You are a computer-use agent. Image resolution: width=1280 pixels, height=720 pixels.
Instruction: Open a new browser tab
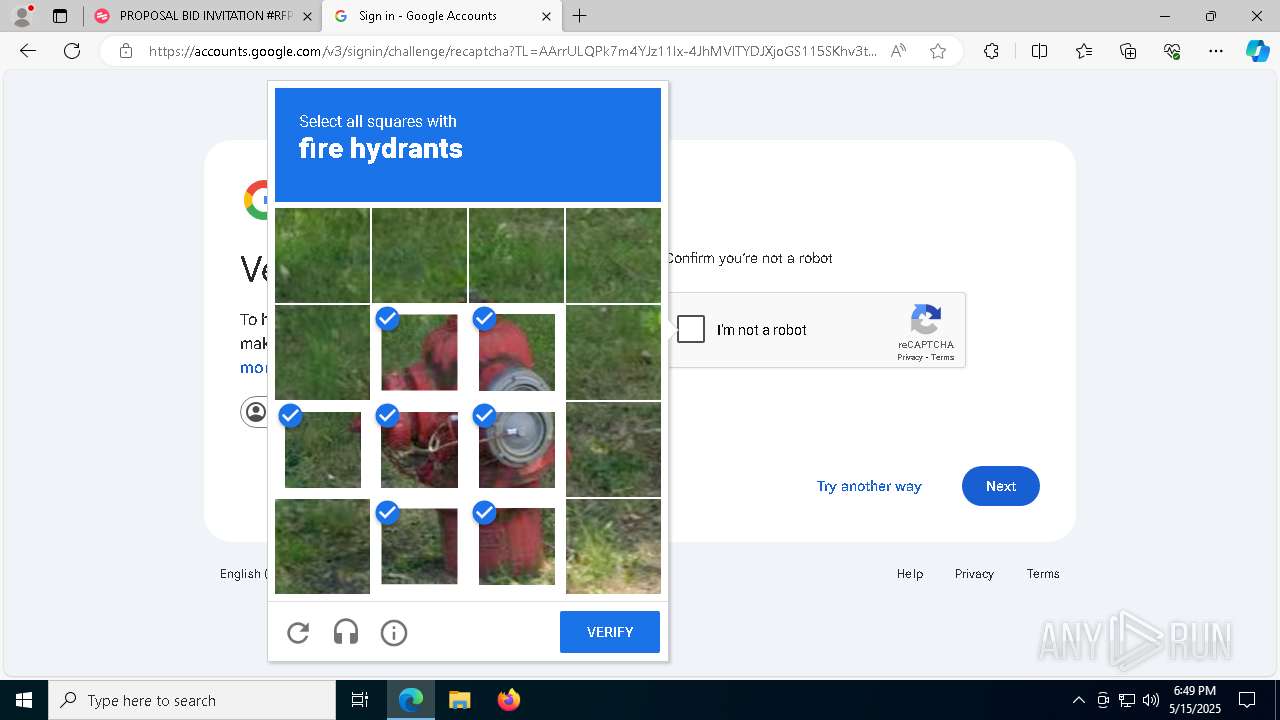point(580,16)
